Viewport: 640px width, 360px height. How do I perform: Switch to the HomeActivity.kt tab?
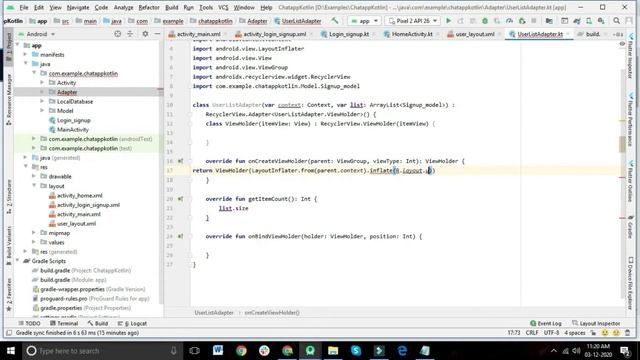(x=411, y=34)
